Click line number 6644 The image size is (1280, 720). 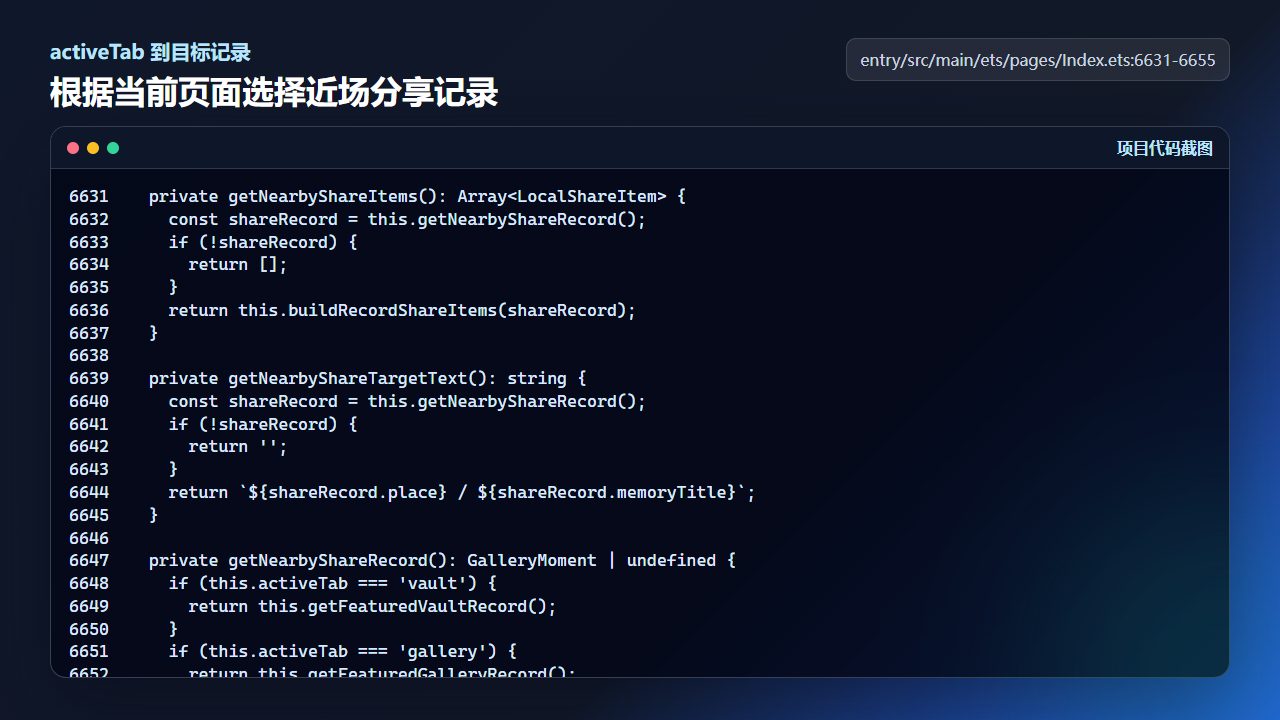click(x=89, y=493)
